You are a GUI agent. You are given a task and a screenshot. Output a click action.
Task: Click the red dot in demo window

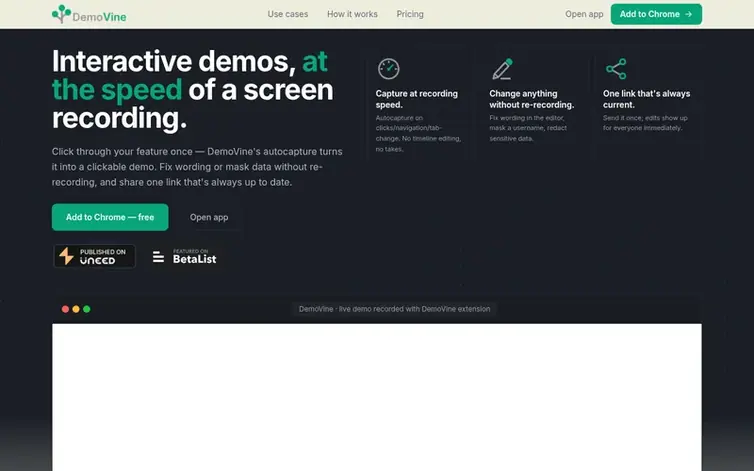[x=65, y=309]
